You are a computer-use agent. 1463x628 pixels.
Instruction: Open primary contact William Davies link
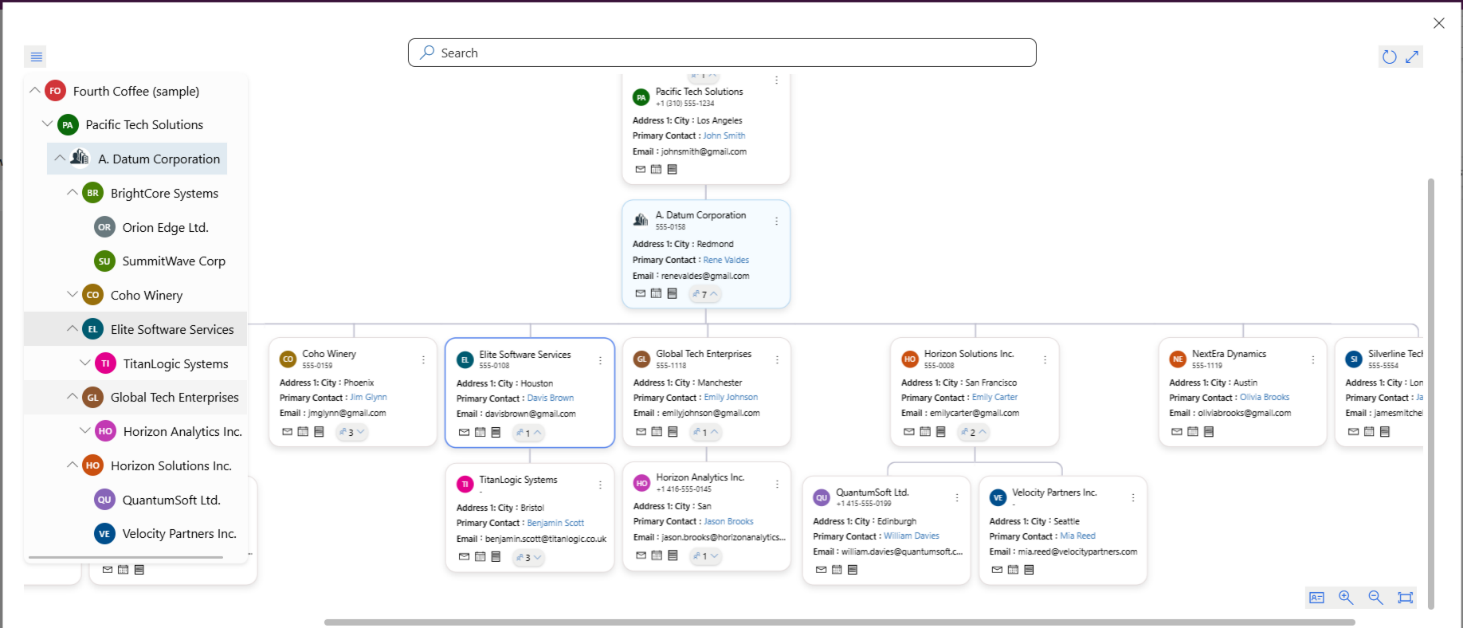(912, 536)
